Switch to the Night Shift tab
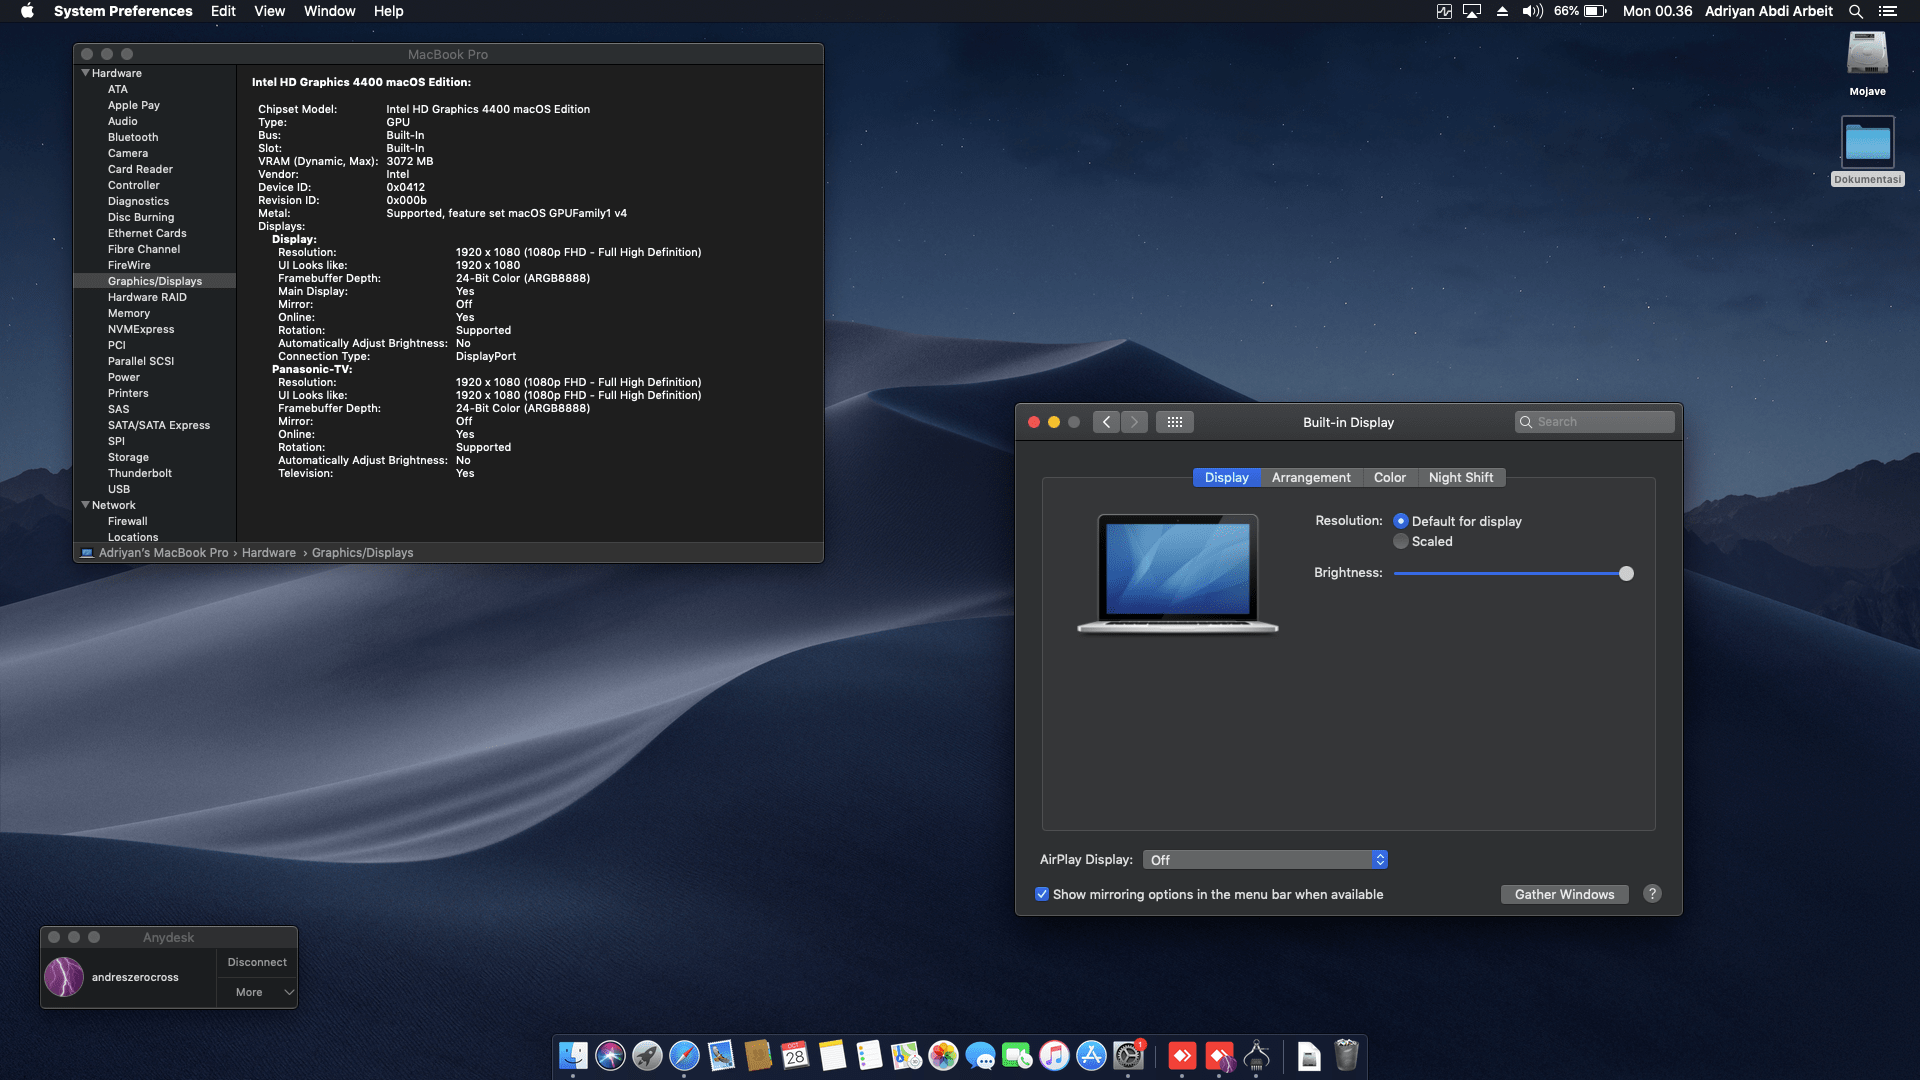Viewport: 1920px width, 1080px height. coord(1460,477)
